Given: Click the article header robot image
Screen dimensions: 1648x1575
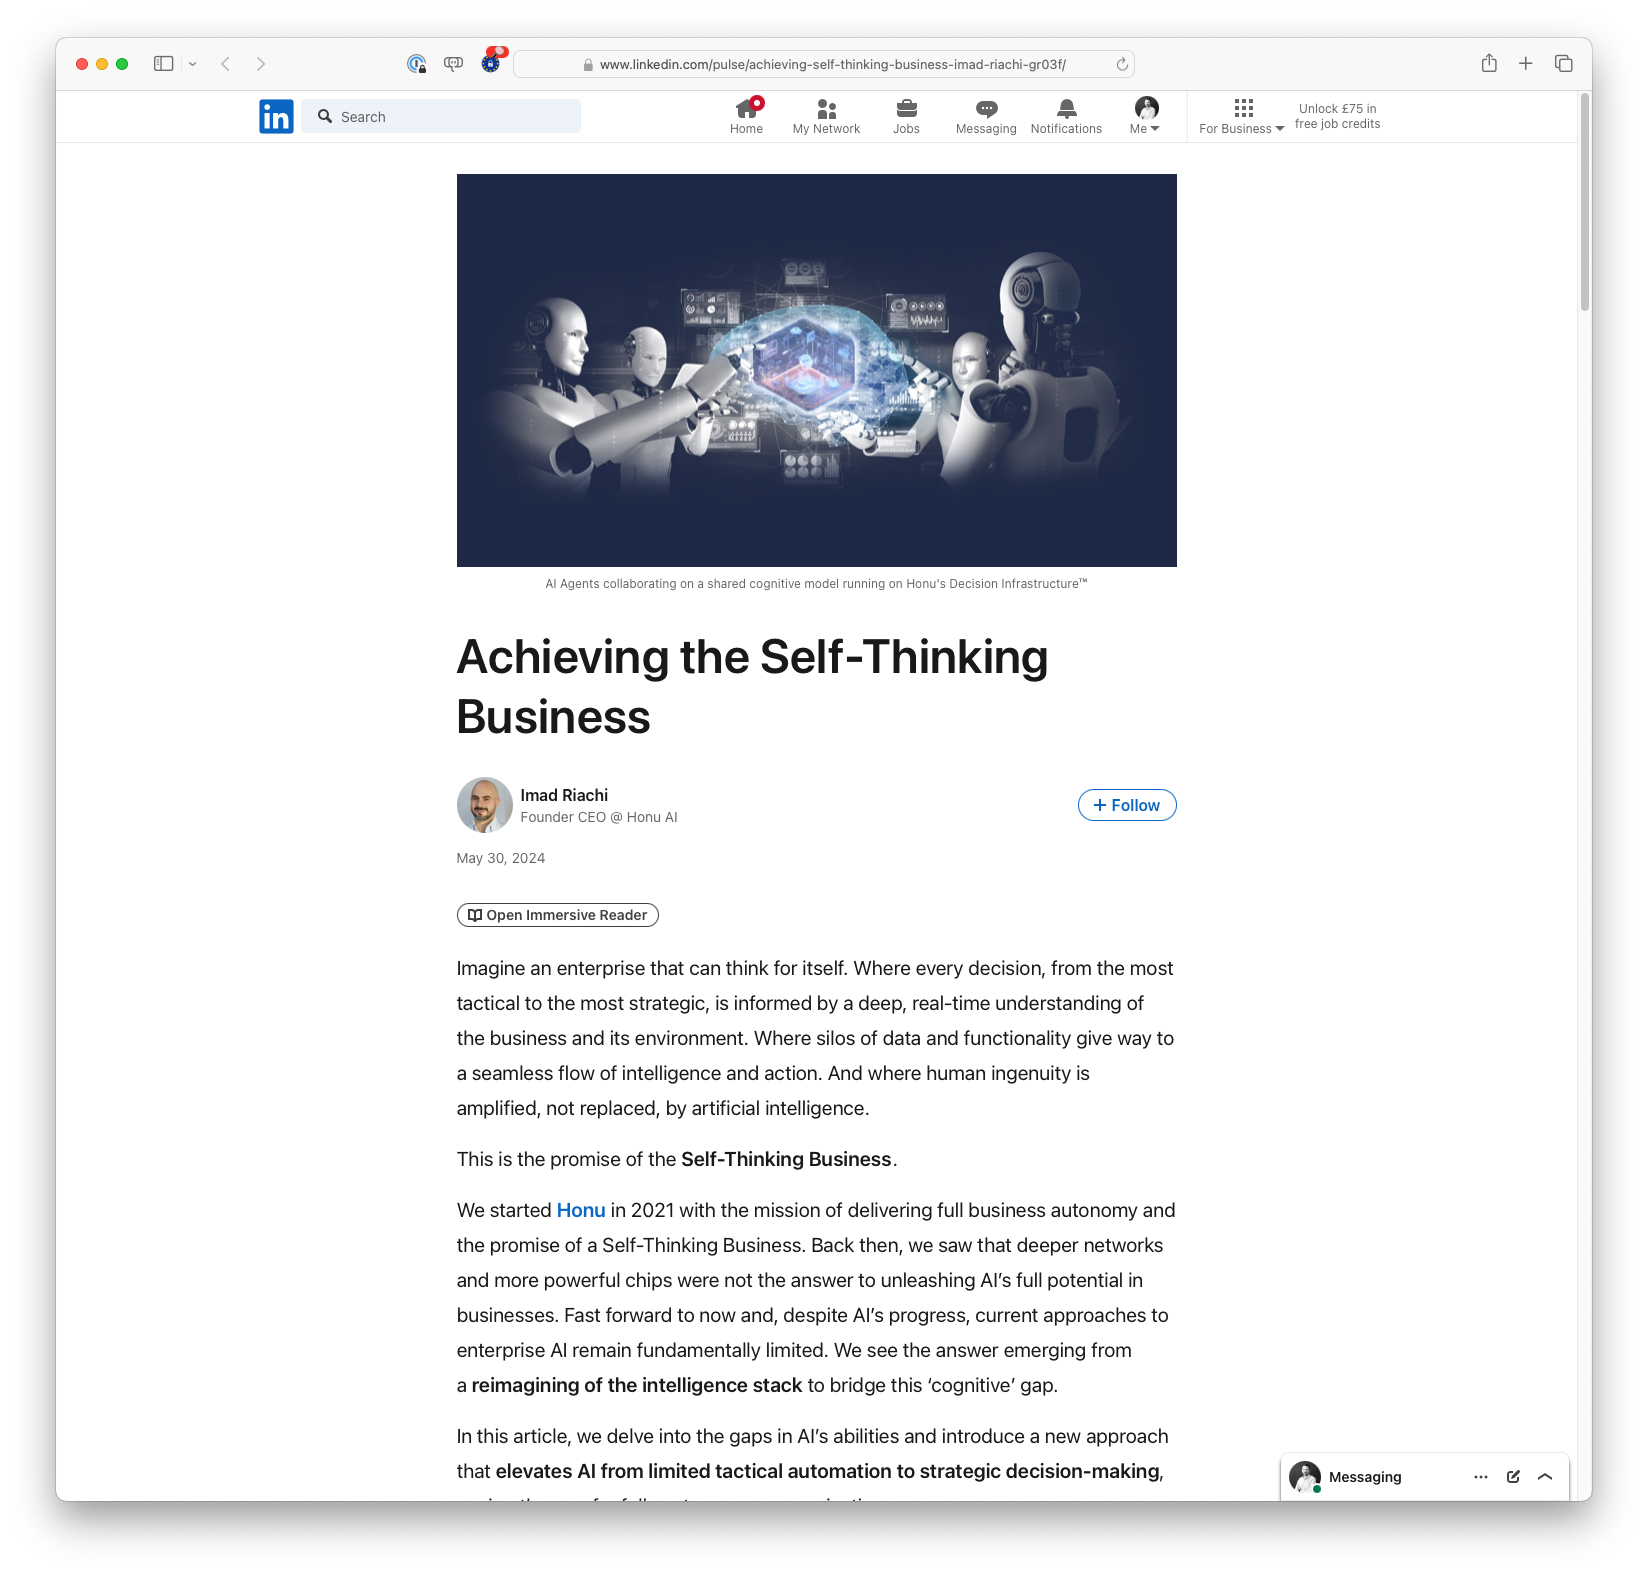Looking at the screenshot, I should (817, 370).
